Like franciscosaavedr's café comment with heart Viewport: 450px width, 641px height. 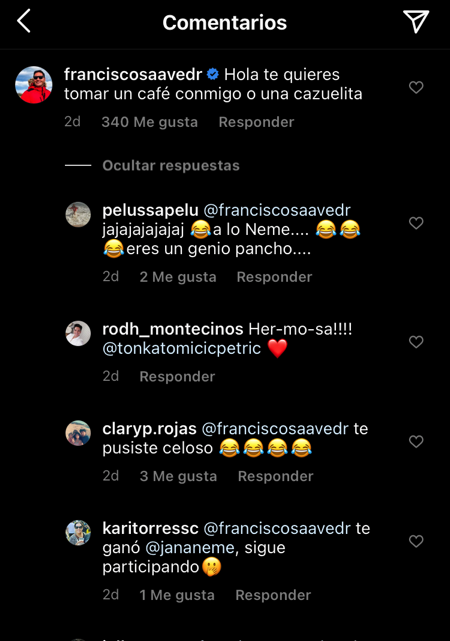(416, 87)
